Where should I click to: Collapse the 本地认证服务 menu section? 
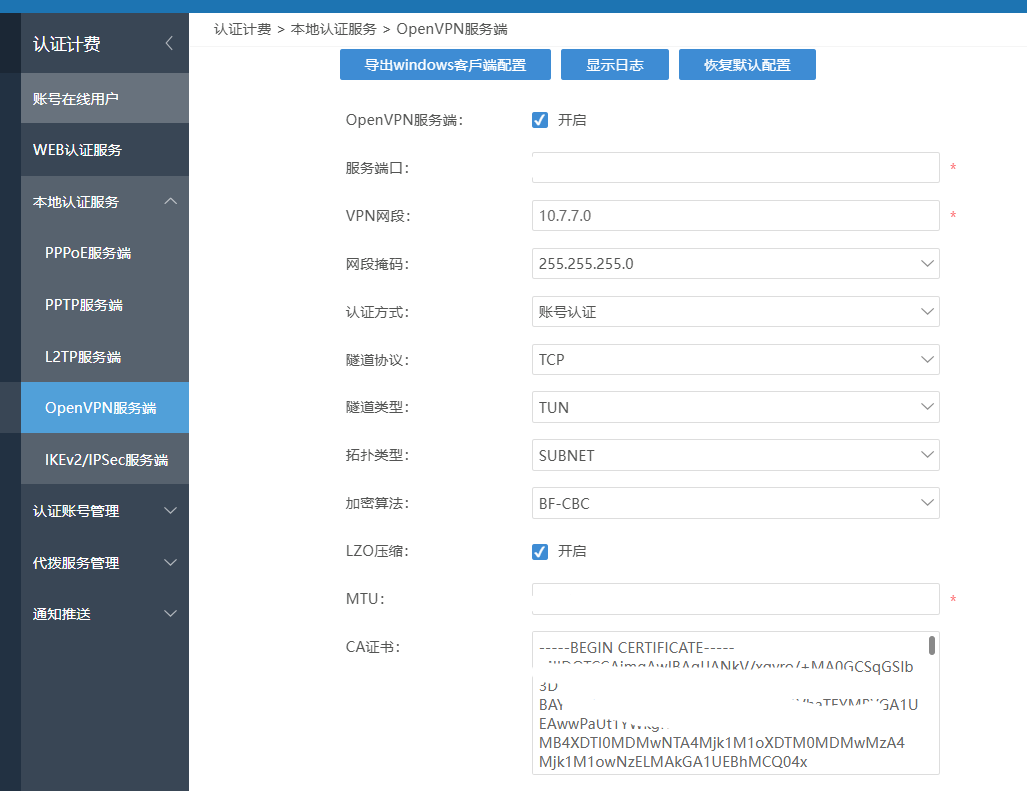(170, 202)
